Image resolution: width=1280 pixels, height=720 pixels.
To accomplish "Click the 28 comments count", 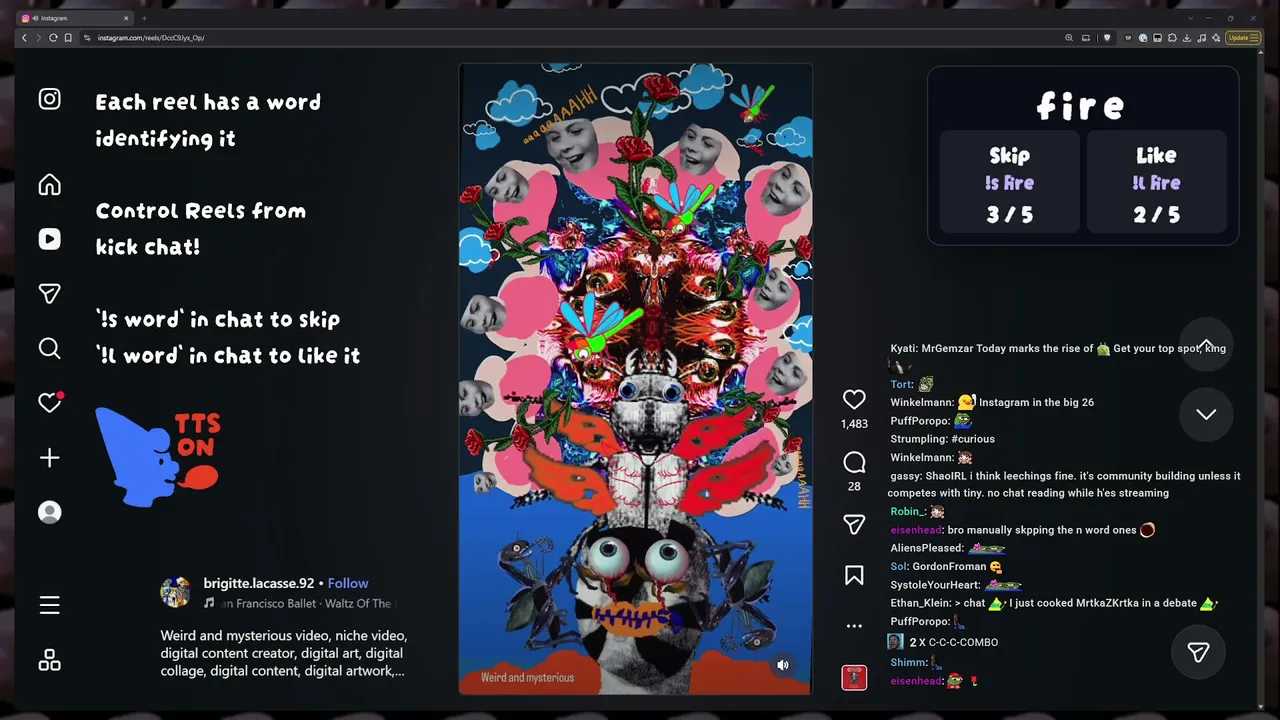I will (854, 487).
